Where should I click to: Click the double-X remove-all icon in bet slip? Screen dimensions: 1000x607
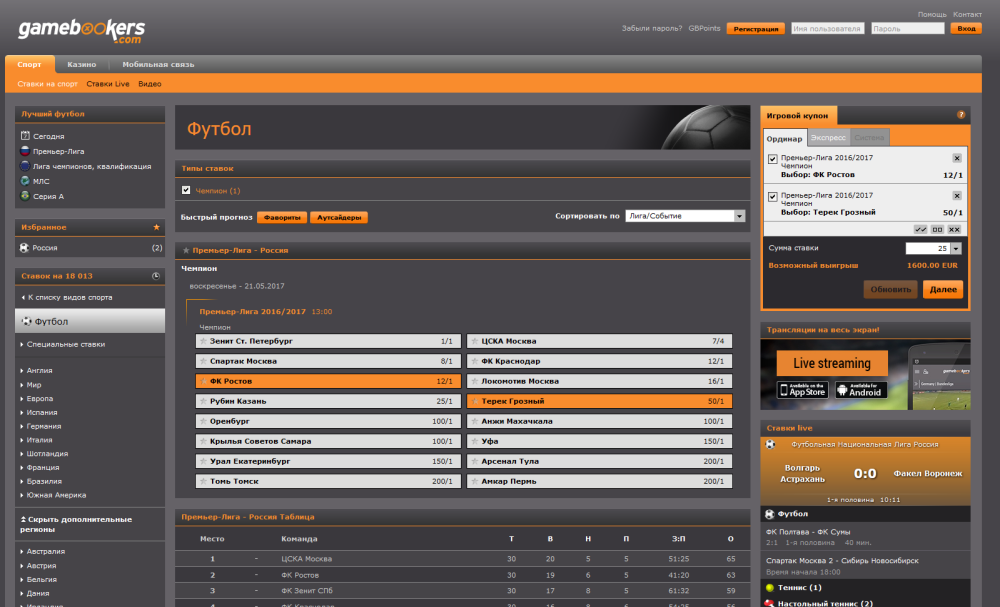(954, 230)
